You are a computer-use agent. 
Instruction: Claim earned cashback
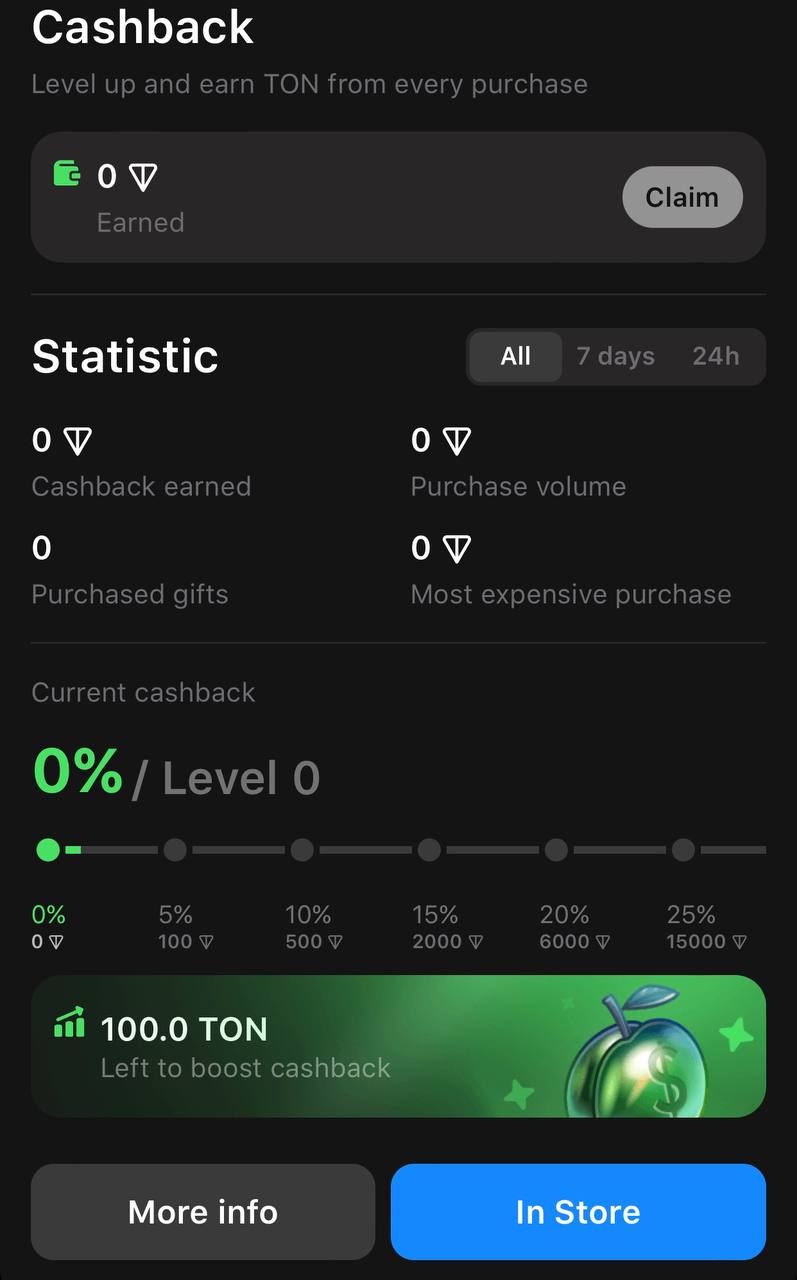[x=682, y=197]
